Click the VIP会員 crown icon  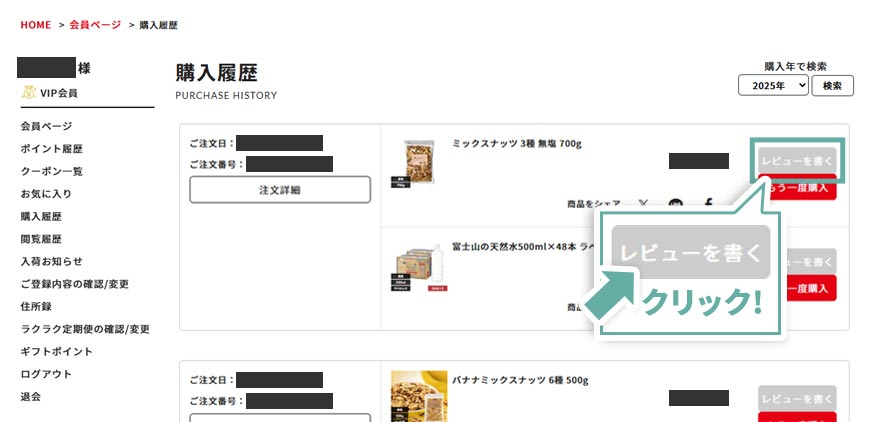(28, 93)
